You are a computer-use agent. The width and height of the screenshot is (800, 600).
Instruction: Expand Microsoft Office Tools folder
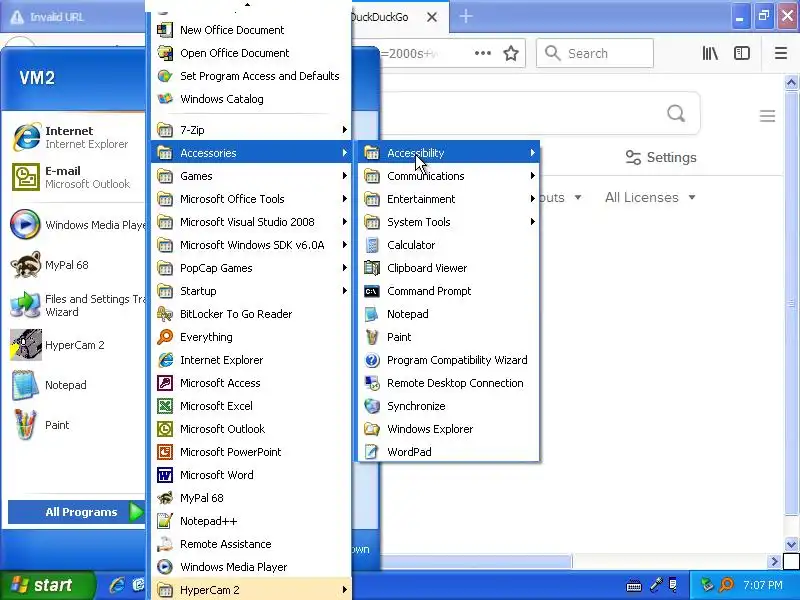click(251, 199)
